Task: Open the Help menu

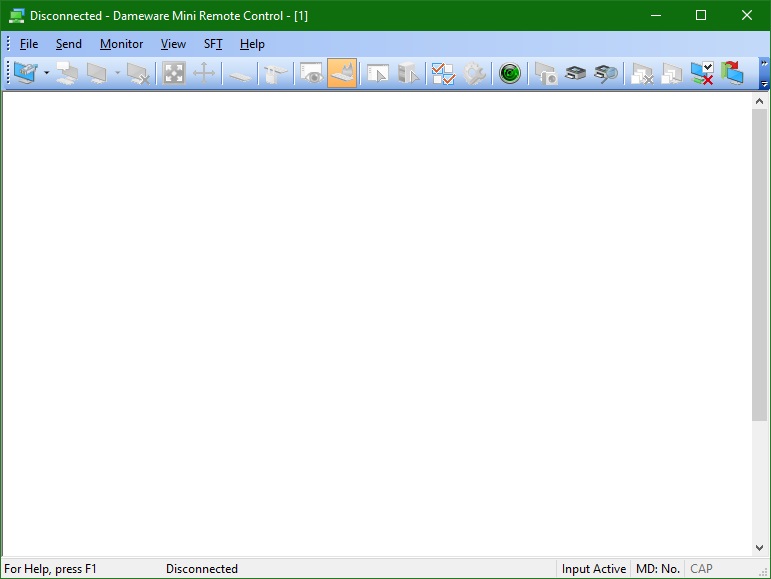Action: coord(252,44)
